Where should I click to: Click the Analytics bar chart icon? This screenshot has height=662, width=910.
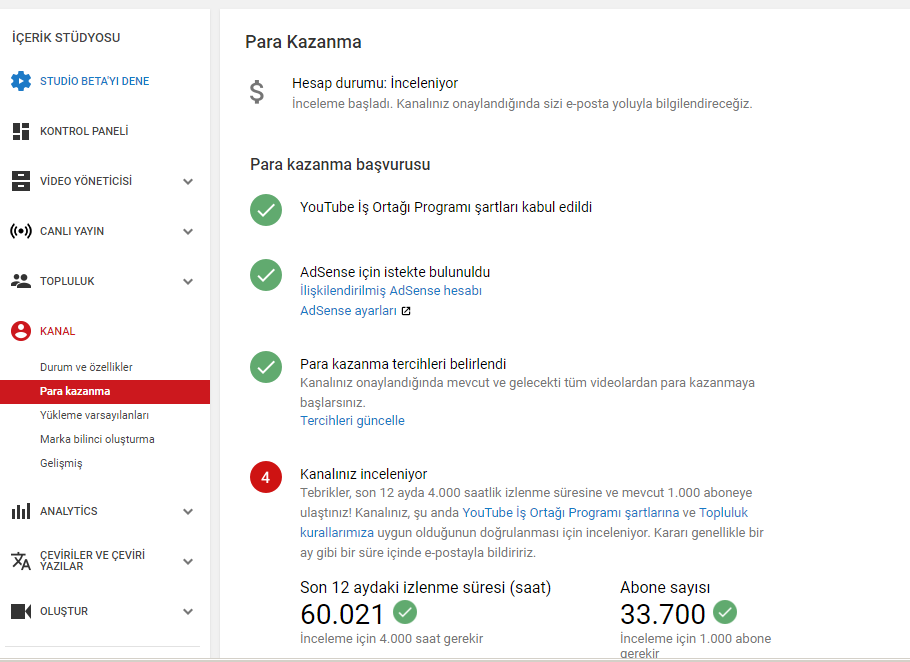tap(21, 511)
